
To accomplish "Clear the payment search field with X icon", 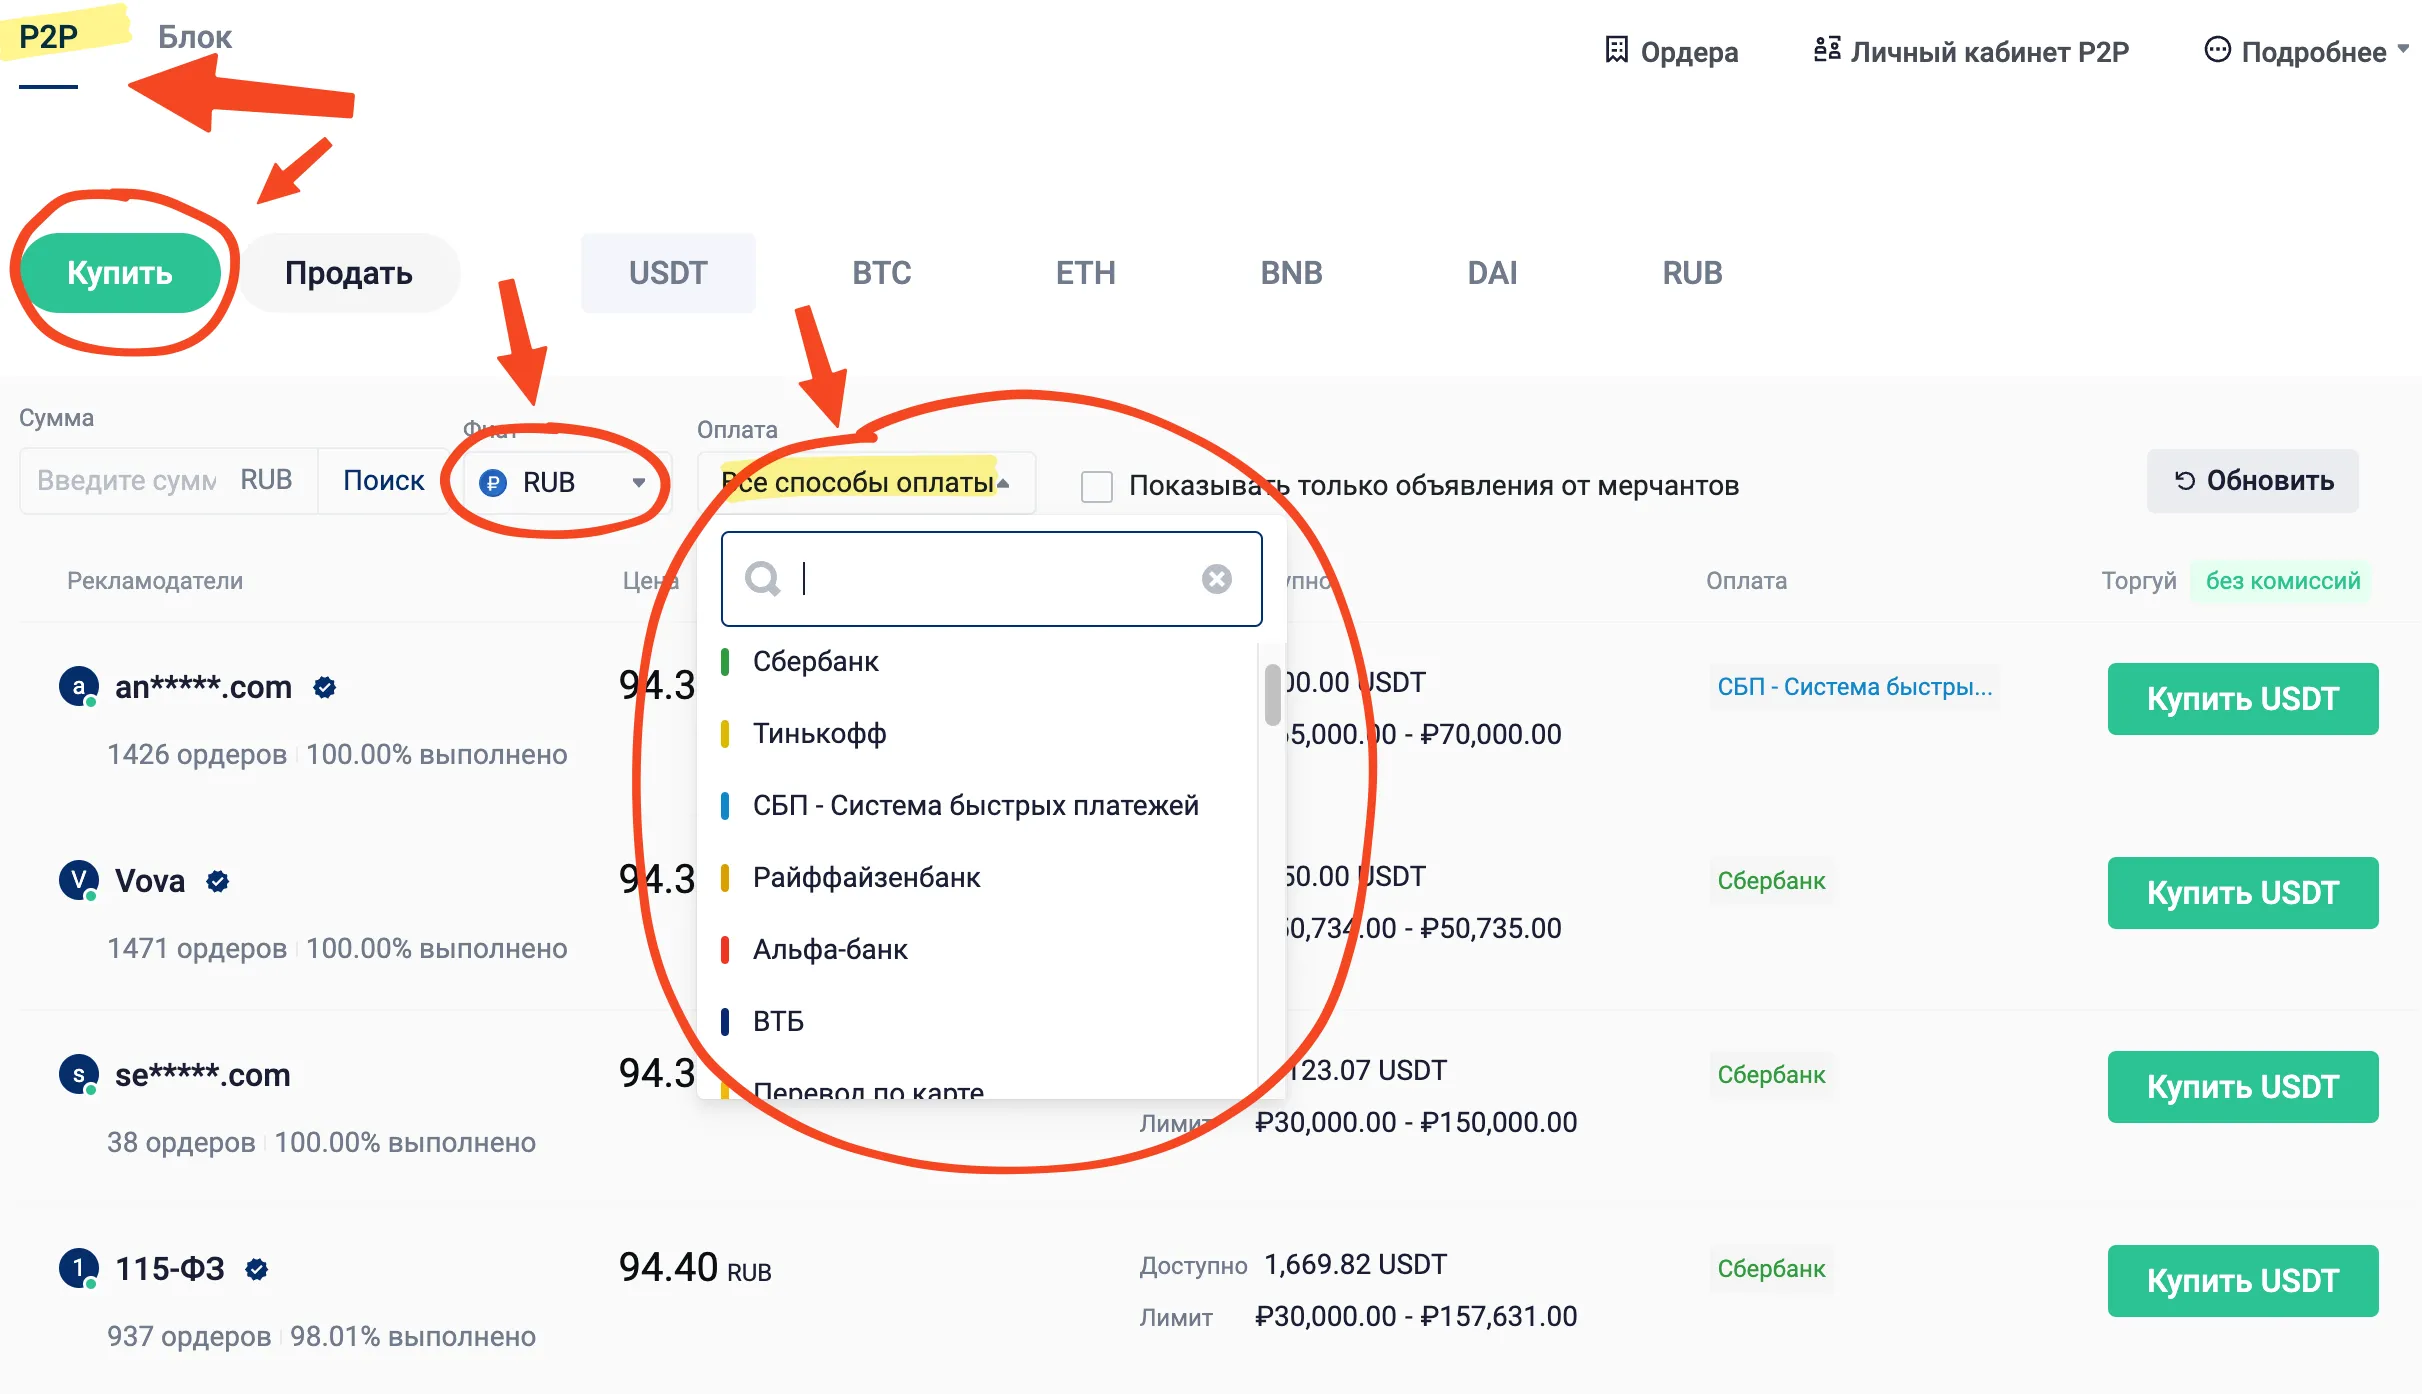I will click(1216, 579).
